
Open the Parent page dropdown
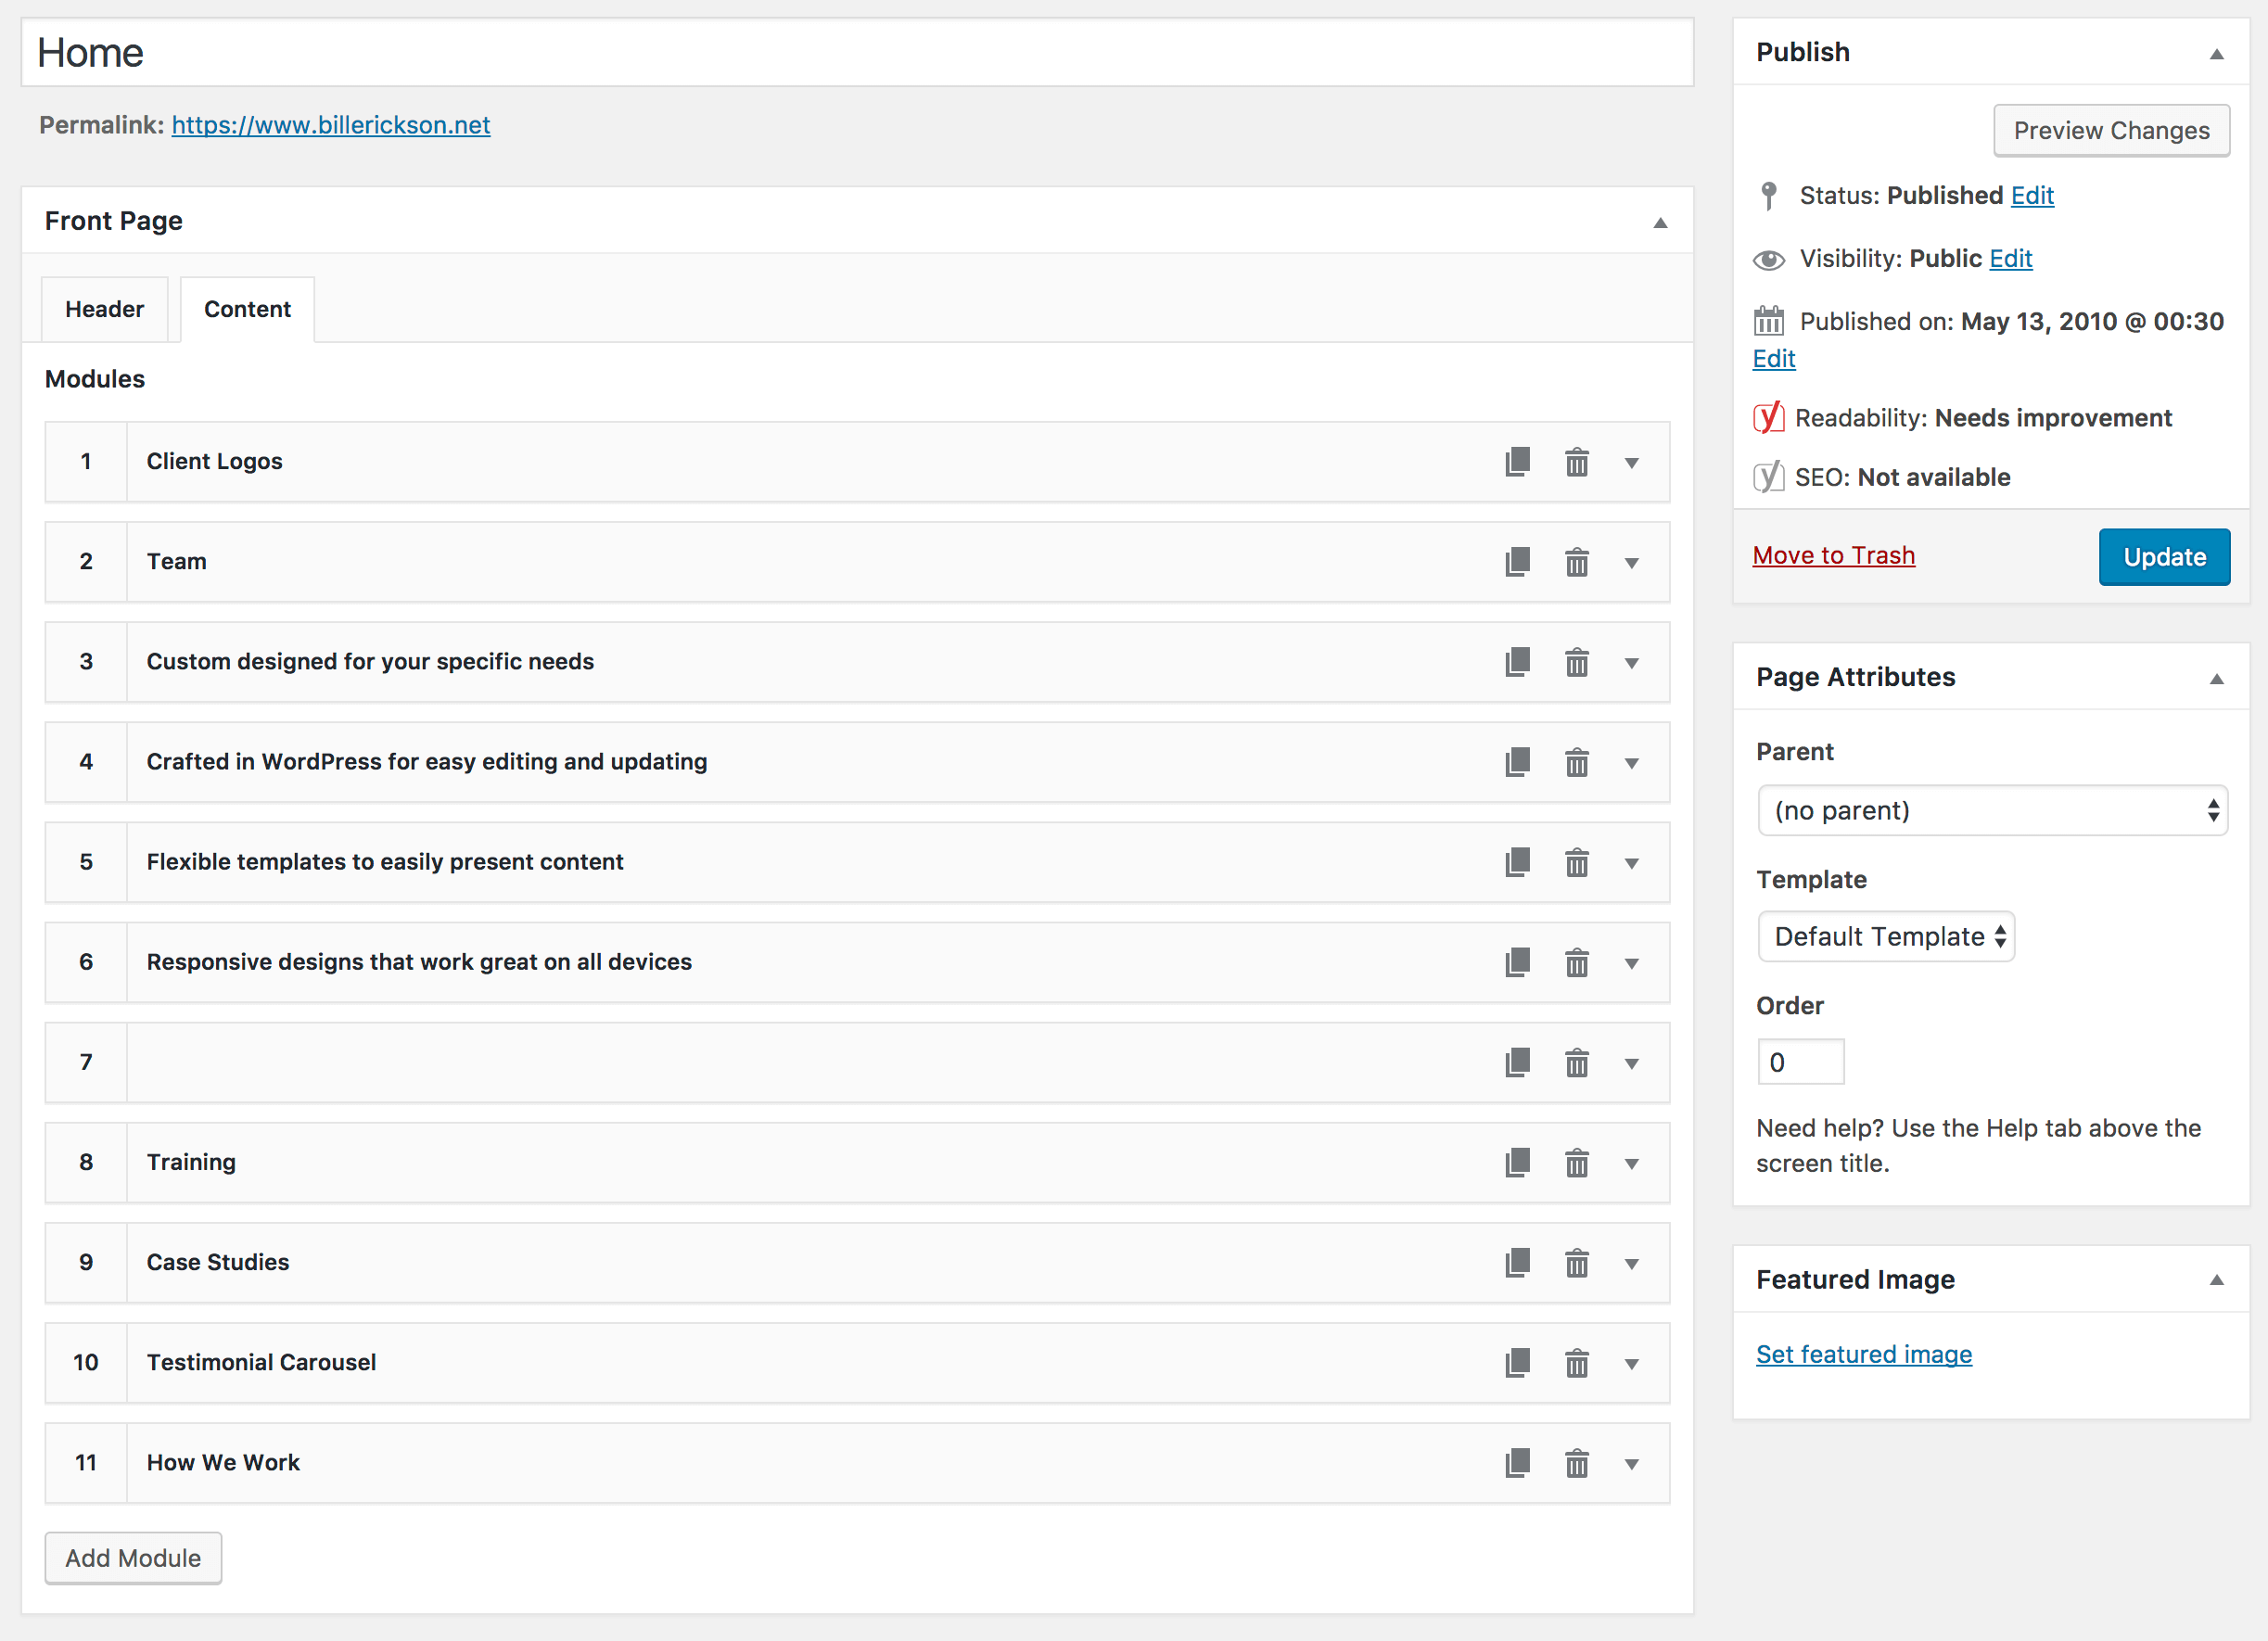1991,810
